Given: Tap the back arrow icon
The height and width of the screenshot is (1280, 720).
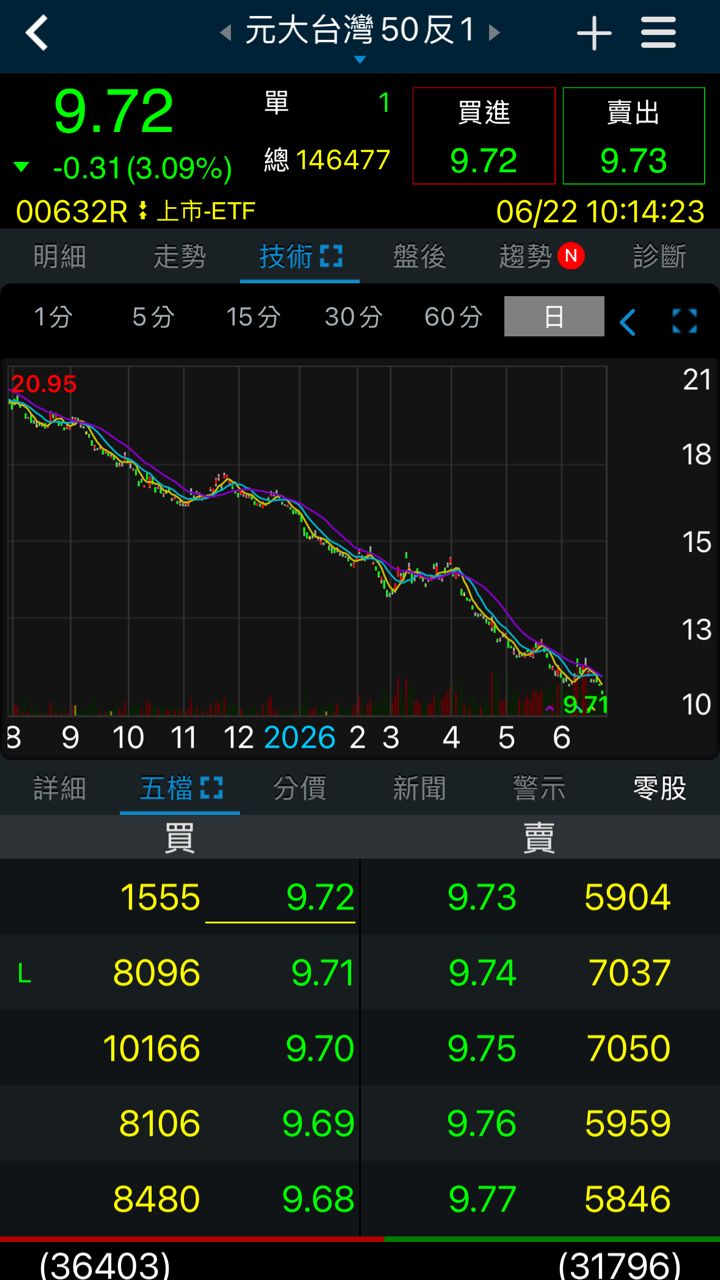Looking at the screenshot, I should [x=37, y=33].
